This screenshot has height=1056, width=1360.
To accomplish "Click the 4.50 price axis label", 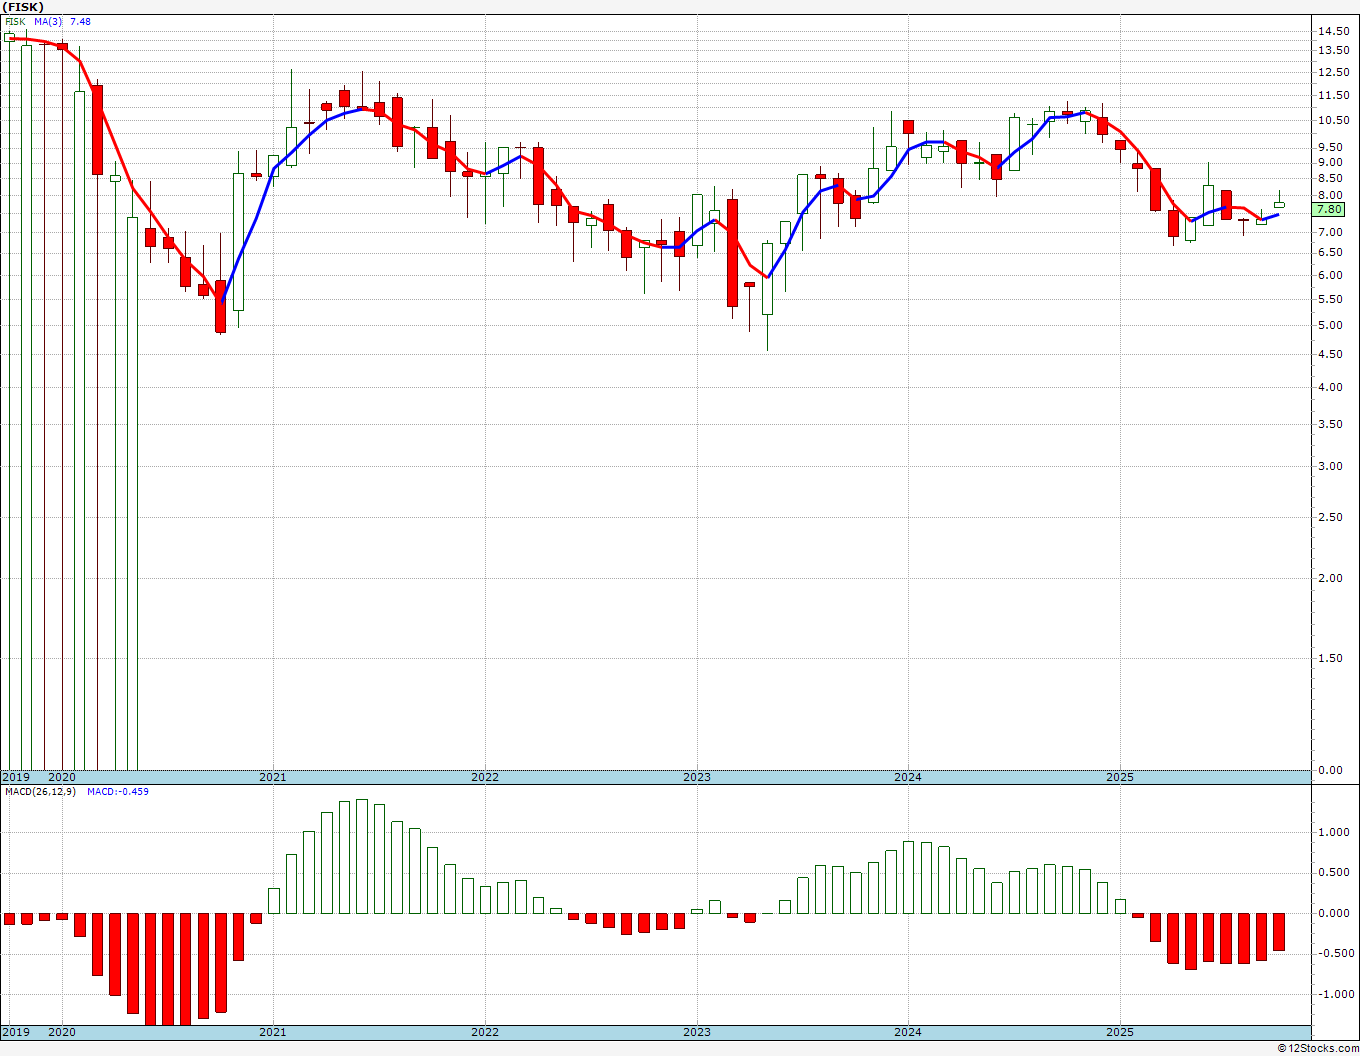I will click(1329, 354).
